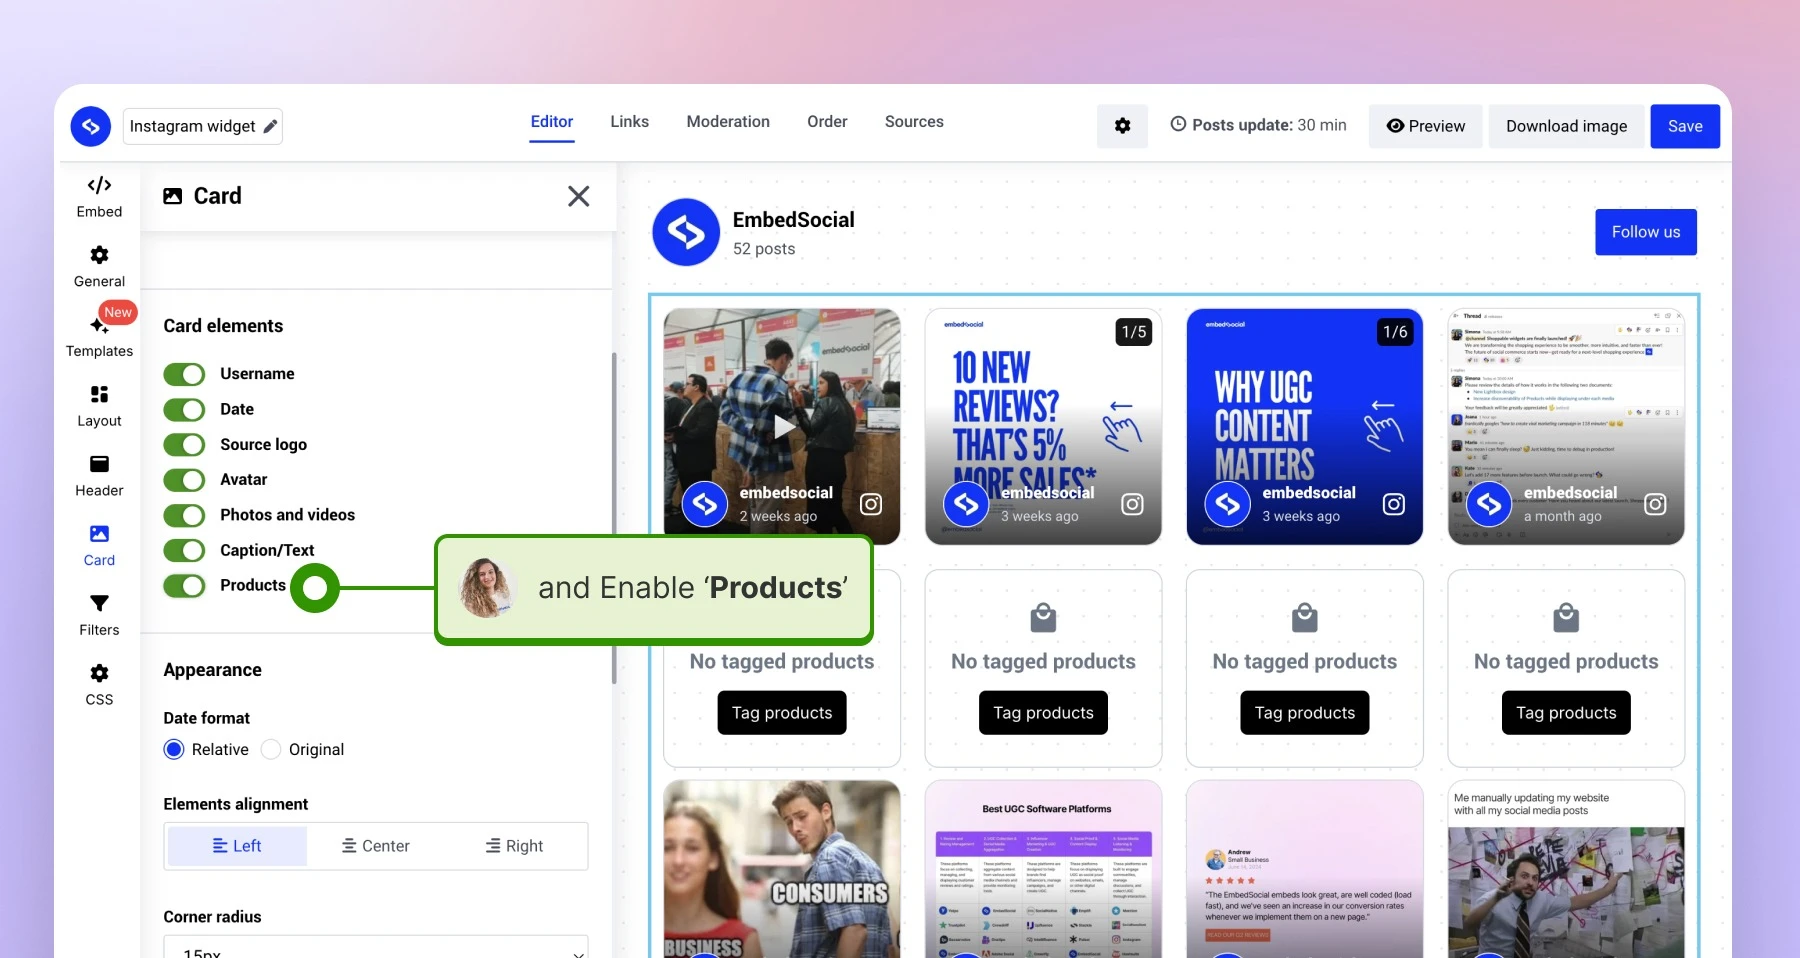Open the Consumers Business meme post
The image size is (1800, 958).
782,869
